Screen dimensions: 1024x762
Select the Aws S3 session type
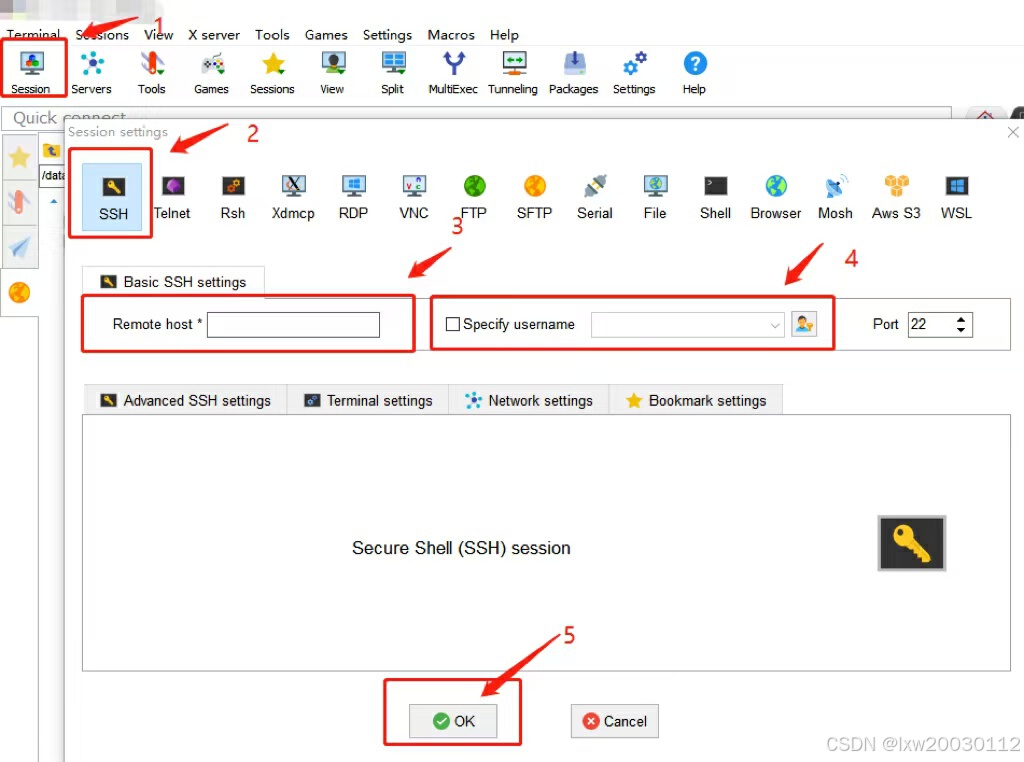pos(896,196)
